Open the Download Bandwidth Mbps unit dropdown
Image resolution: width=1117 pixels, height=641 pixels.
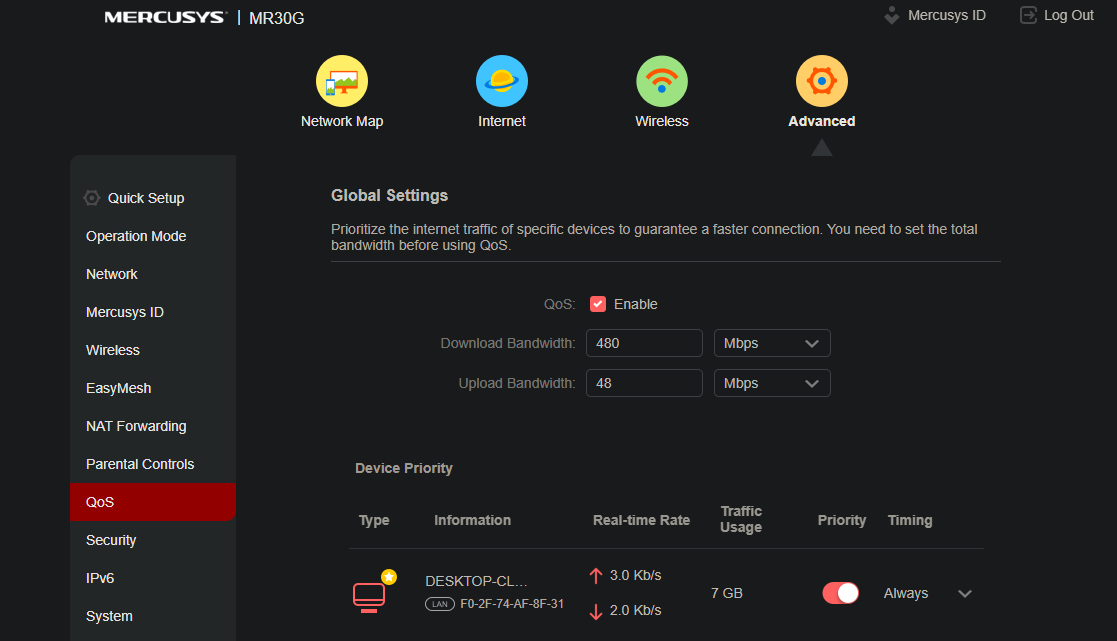coord(772,343)
